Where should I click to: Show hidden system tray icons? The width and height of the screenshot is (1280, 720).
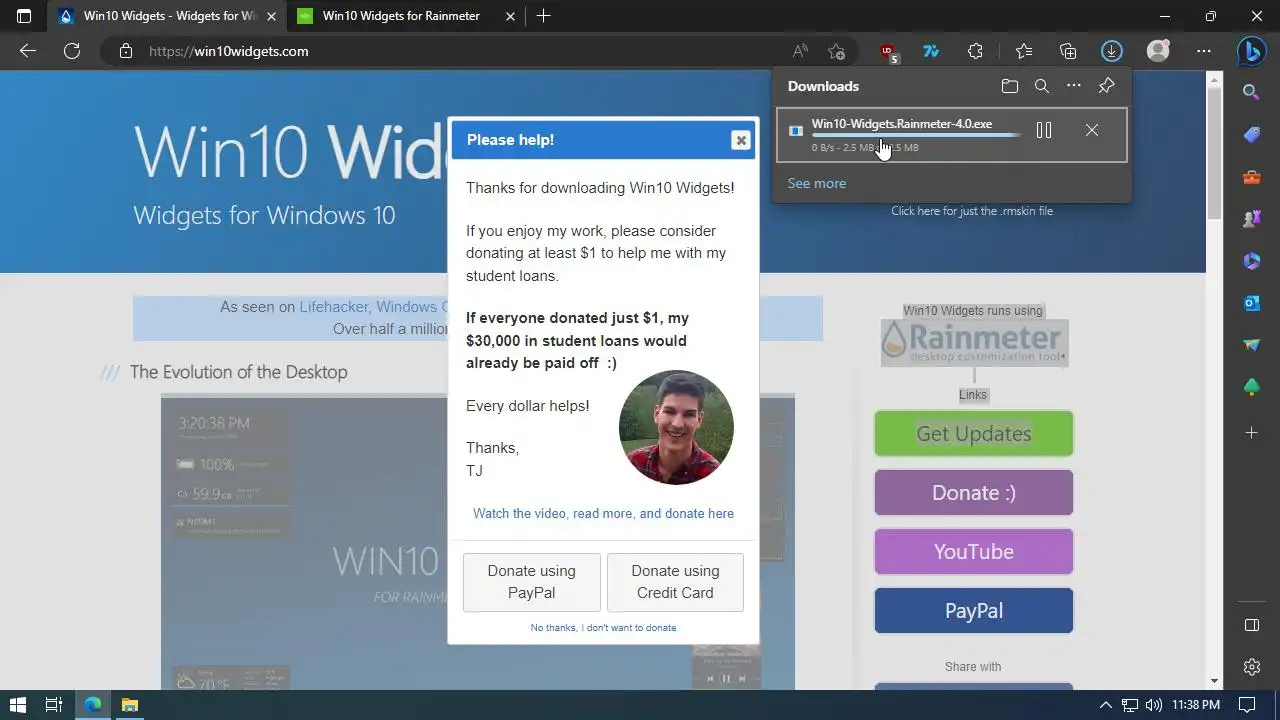(x=1105, y=705)
